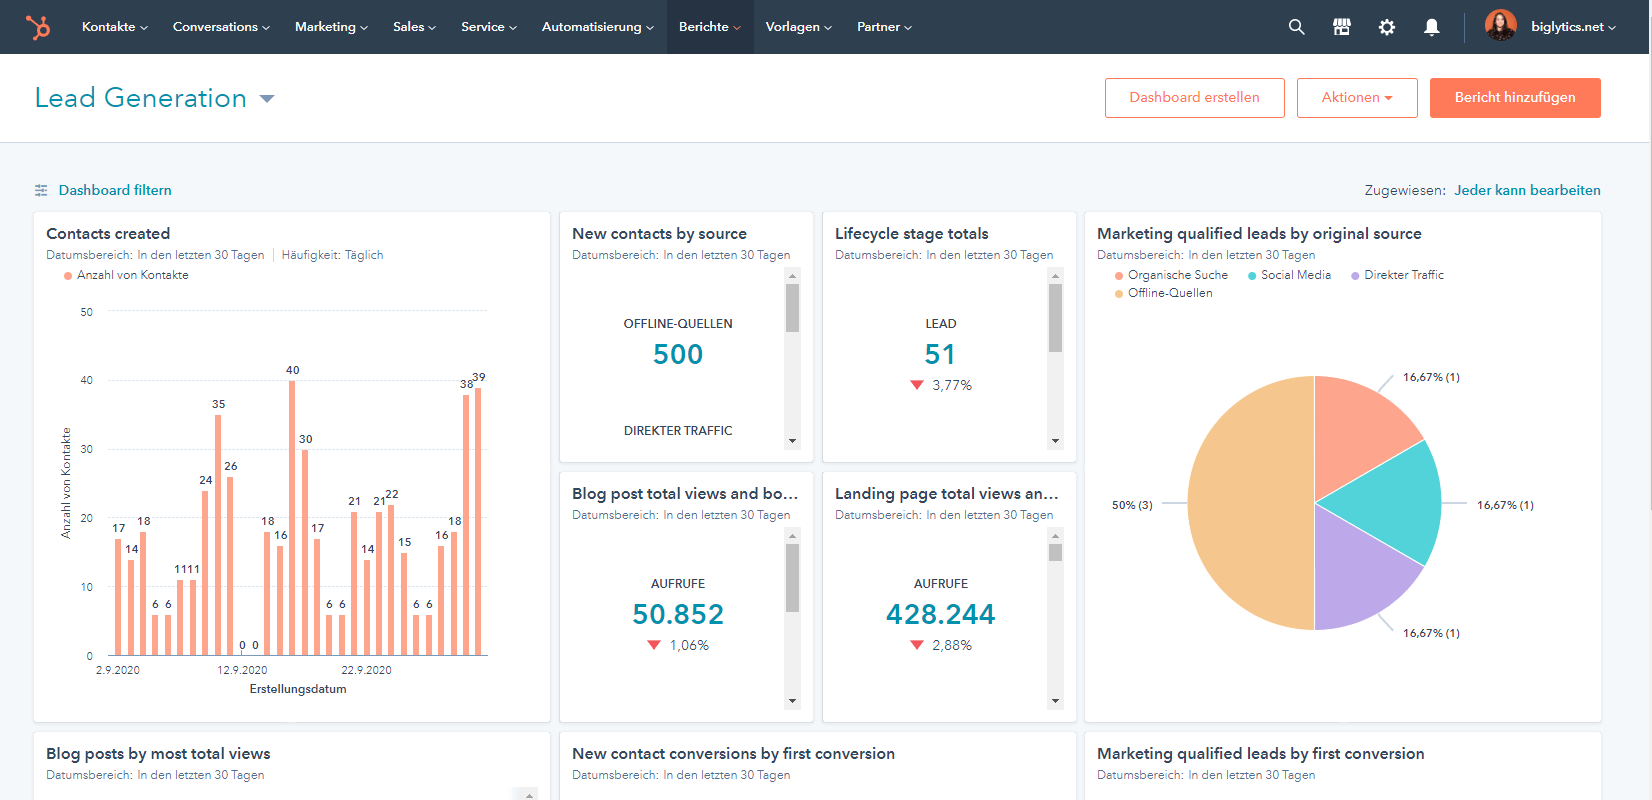This screenshot has height=800, width=1652.
Task: Click Jeder kann bearbeiten link
Action: point(1527,190)
